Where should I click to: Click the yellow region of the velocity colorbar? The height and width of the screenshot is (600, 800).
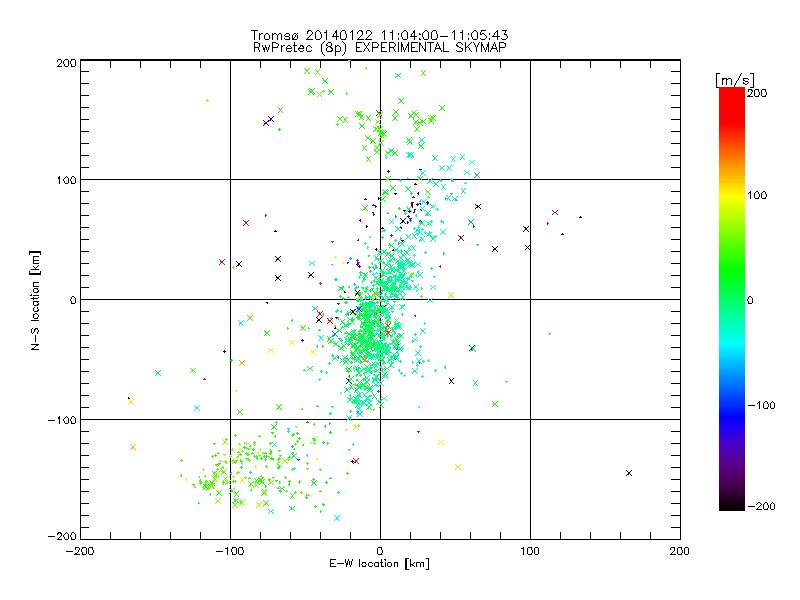732,196
